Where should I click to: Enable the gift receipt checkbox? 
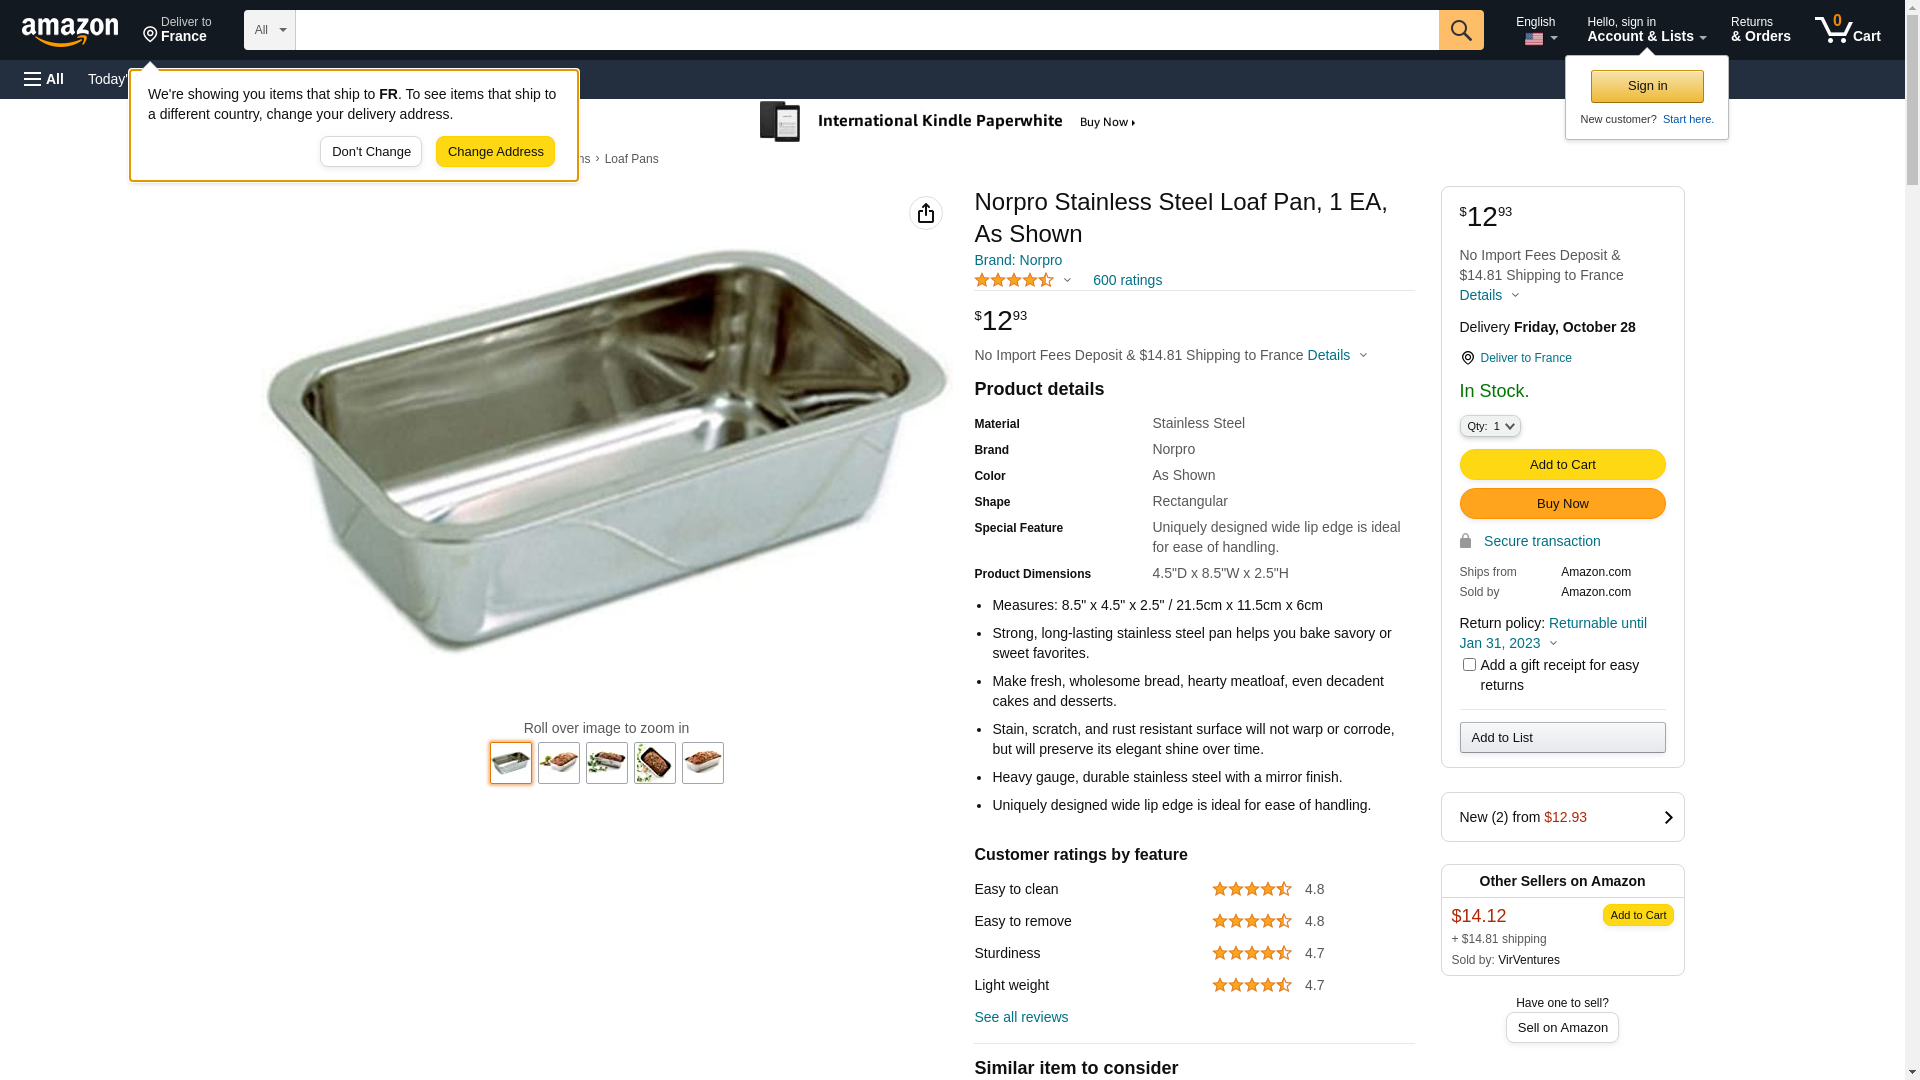[x=1469, y=665]
